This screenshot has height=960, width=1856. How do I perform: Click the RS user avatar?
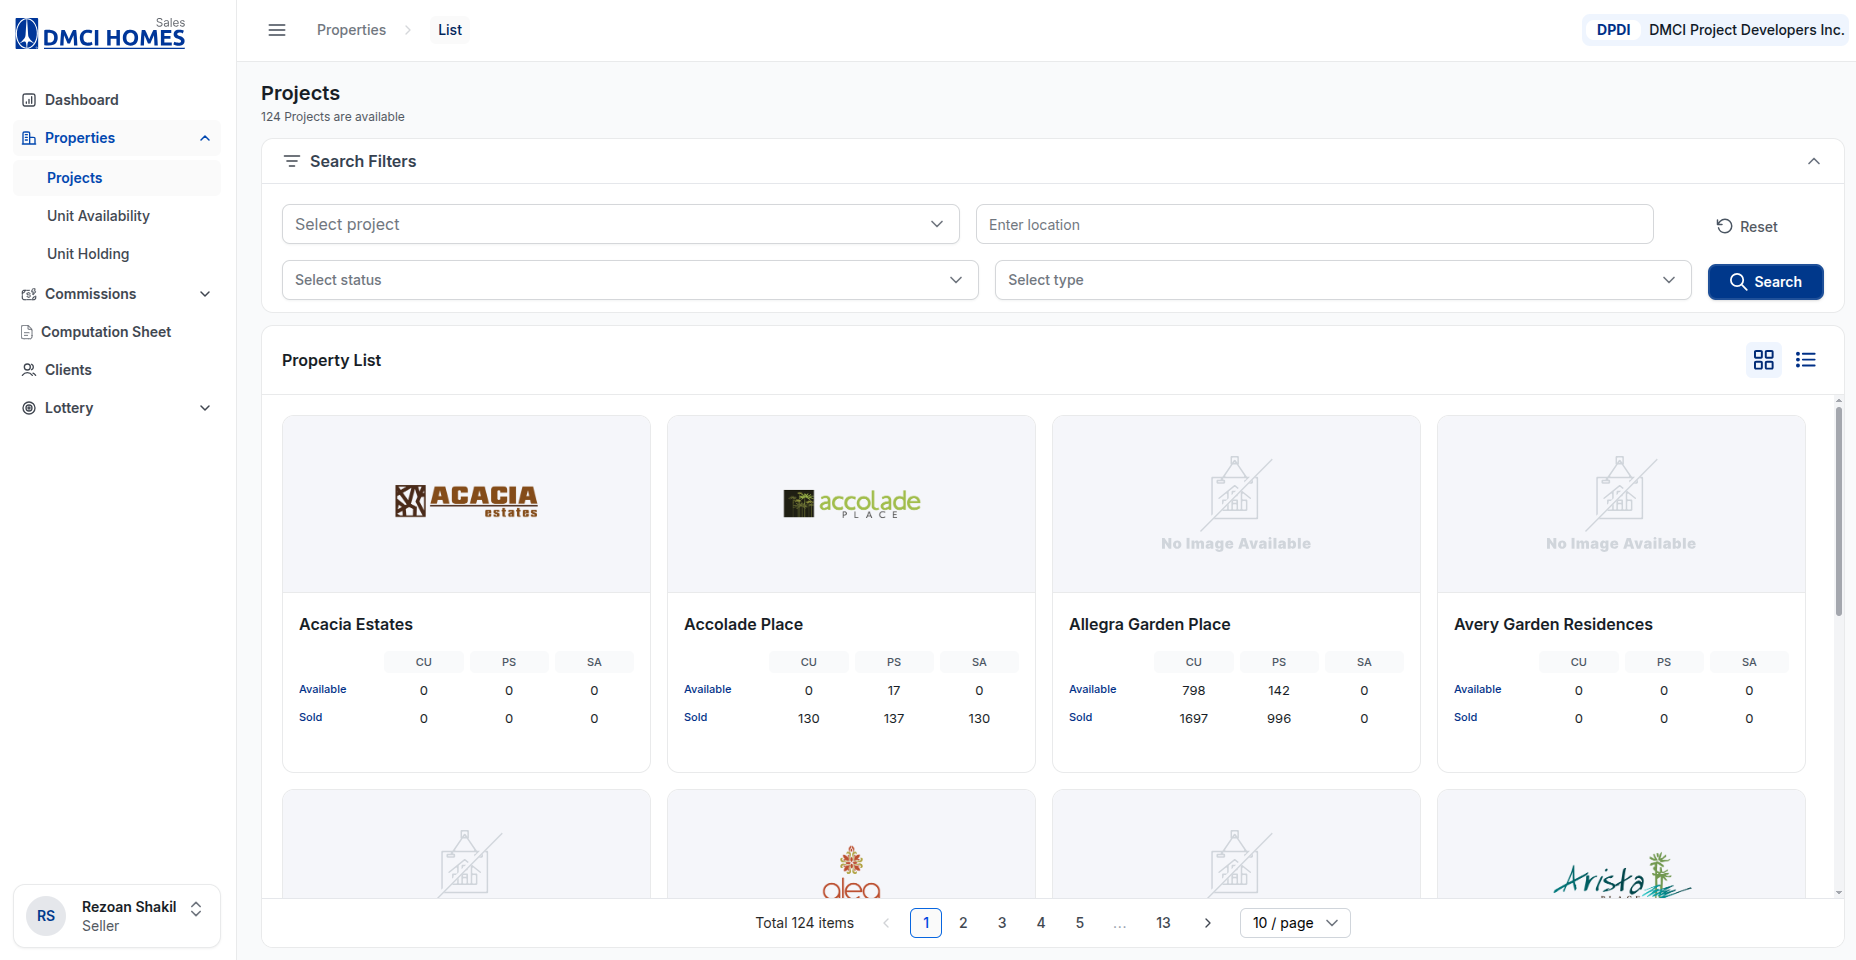tap(46, 916)
